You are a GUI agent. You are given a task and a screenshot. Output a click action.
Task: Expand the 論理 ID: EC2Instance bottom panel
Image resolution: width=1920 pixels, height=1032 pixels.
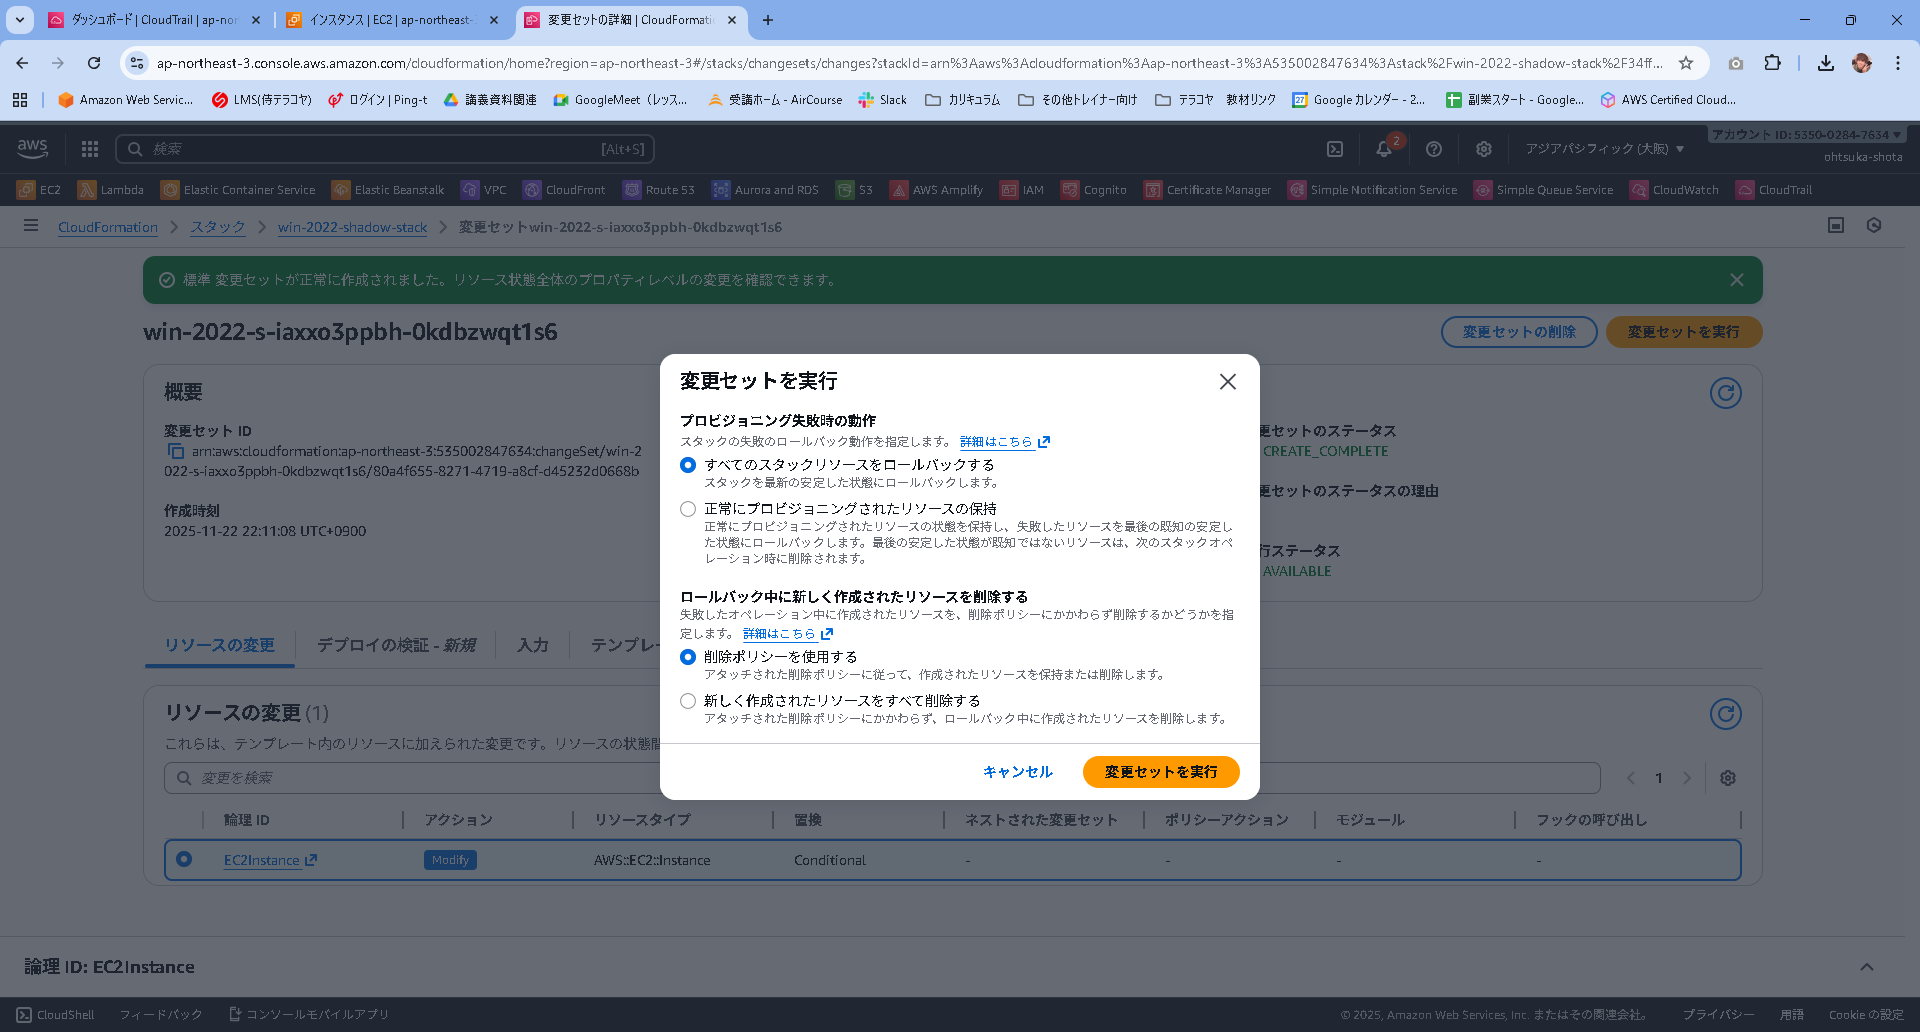(1867, 967)
